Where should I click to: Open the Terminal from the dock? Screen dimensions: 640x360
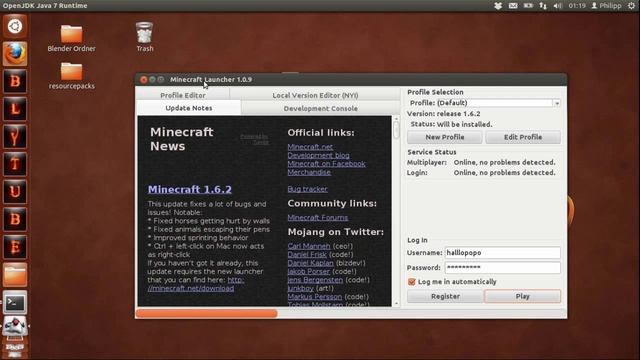tap(15, 302)
